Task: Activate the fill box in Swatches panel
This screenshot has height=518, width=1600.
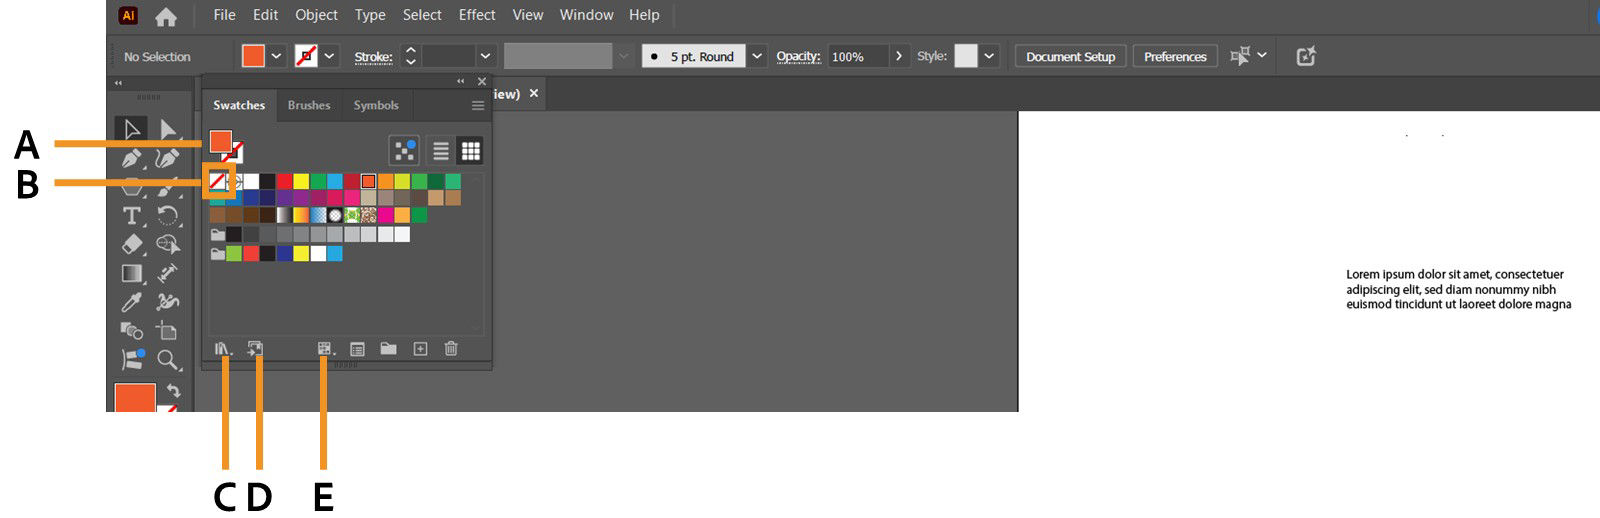Action: coord(220,141)
